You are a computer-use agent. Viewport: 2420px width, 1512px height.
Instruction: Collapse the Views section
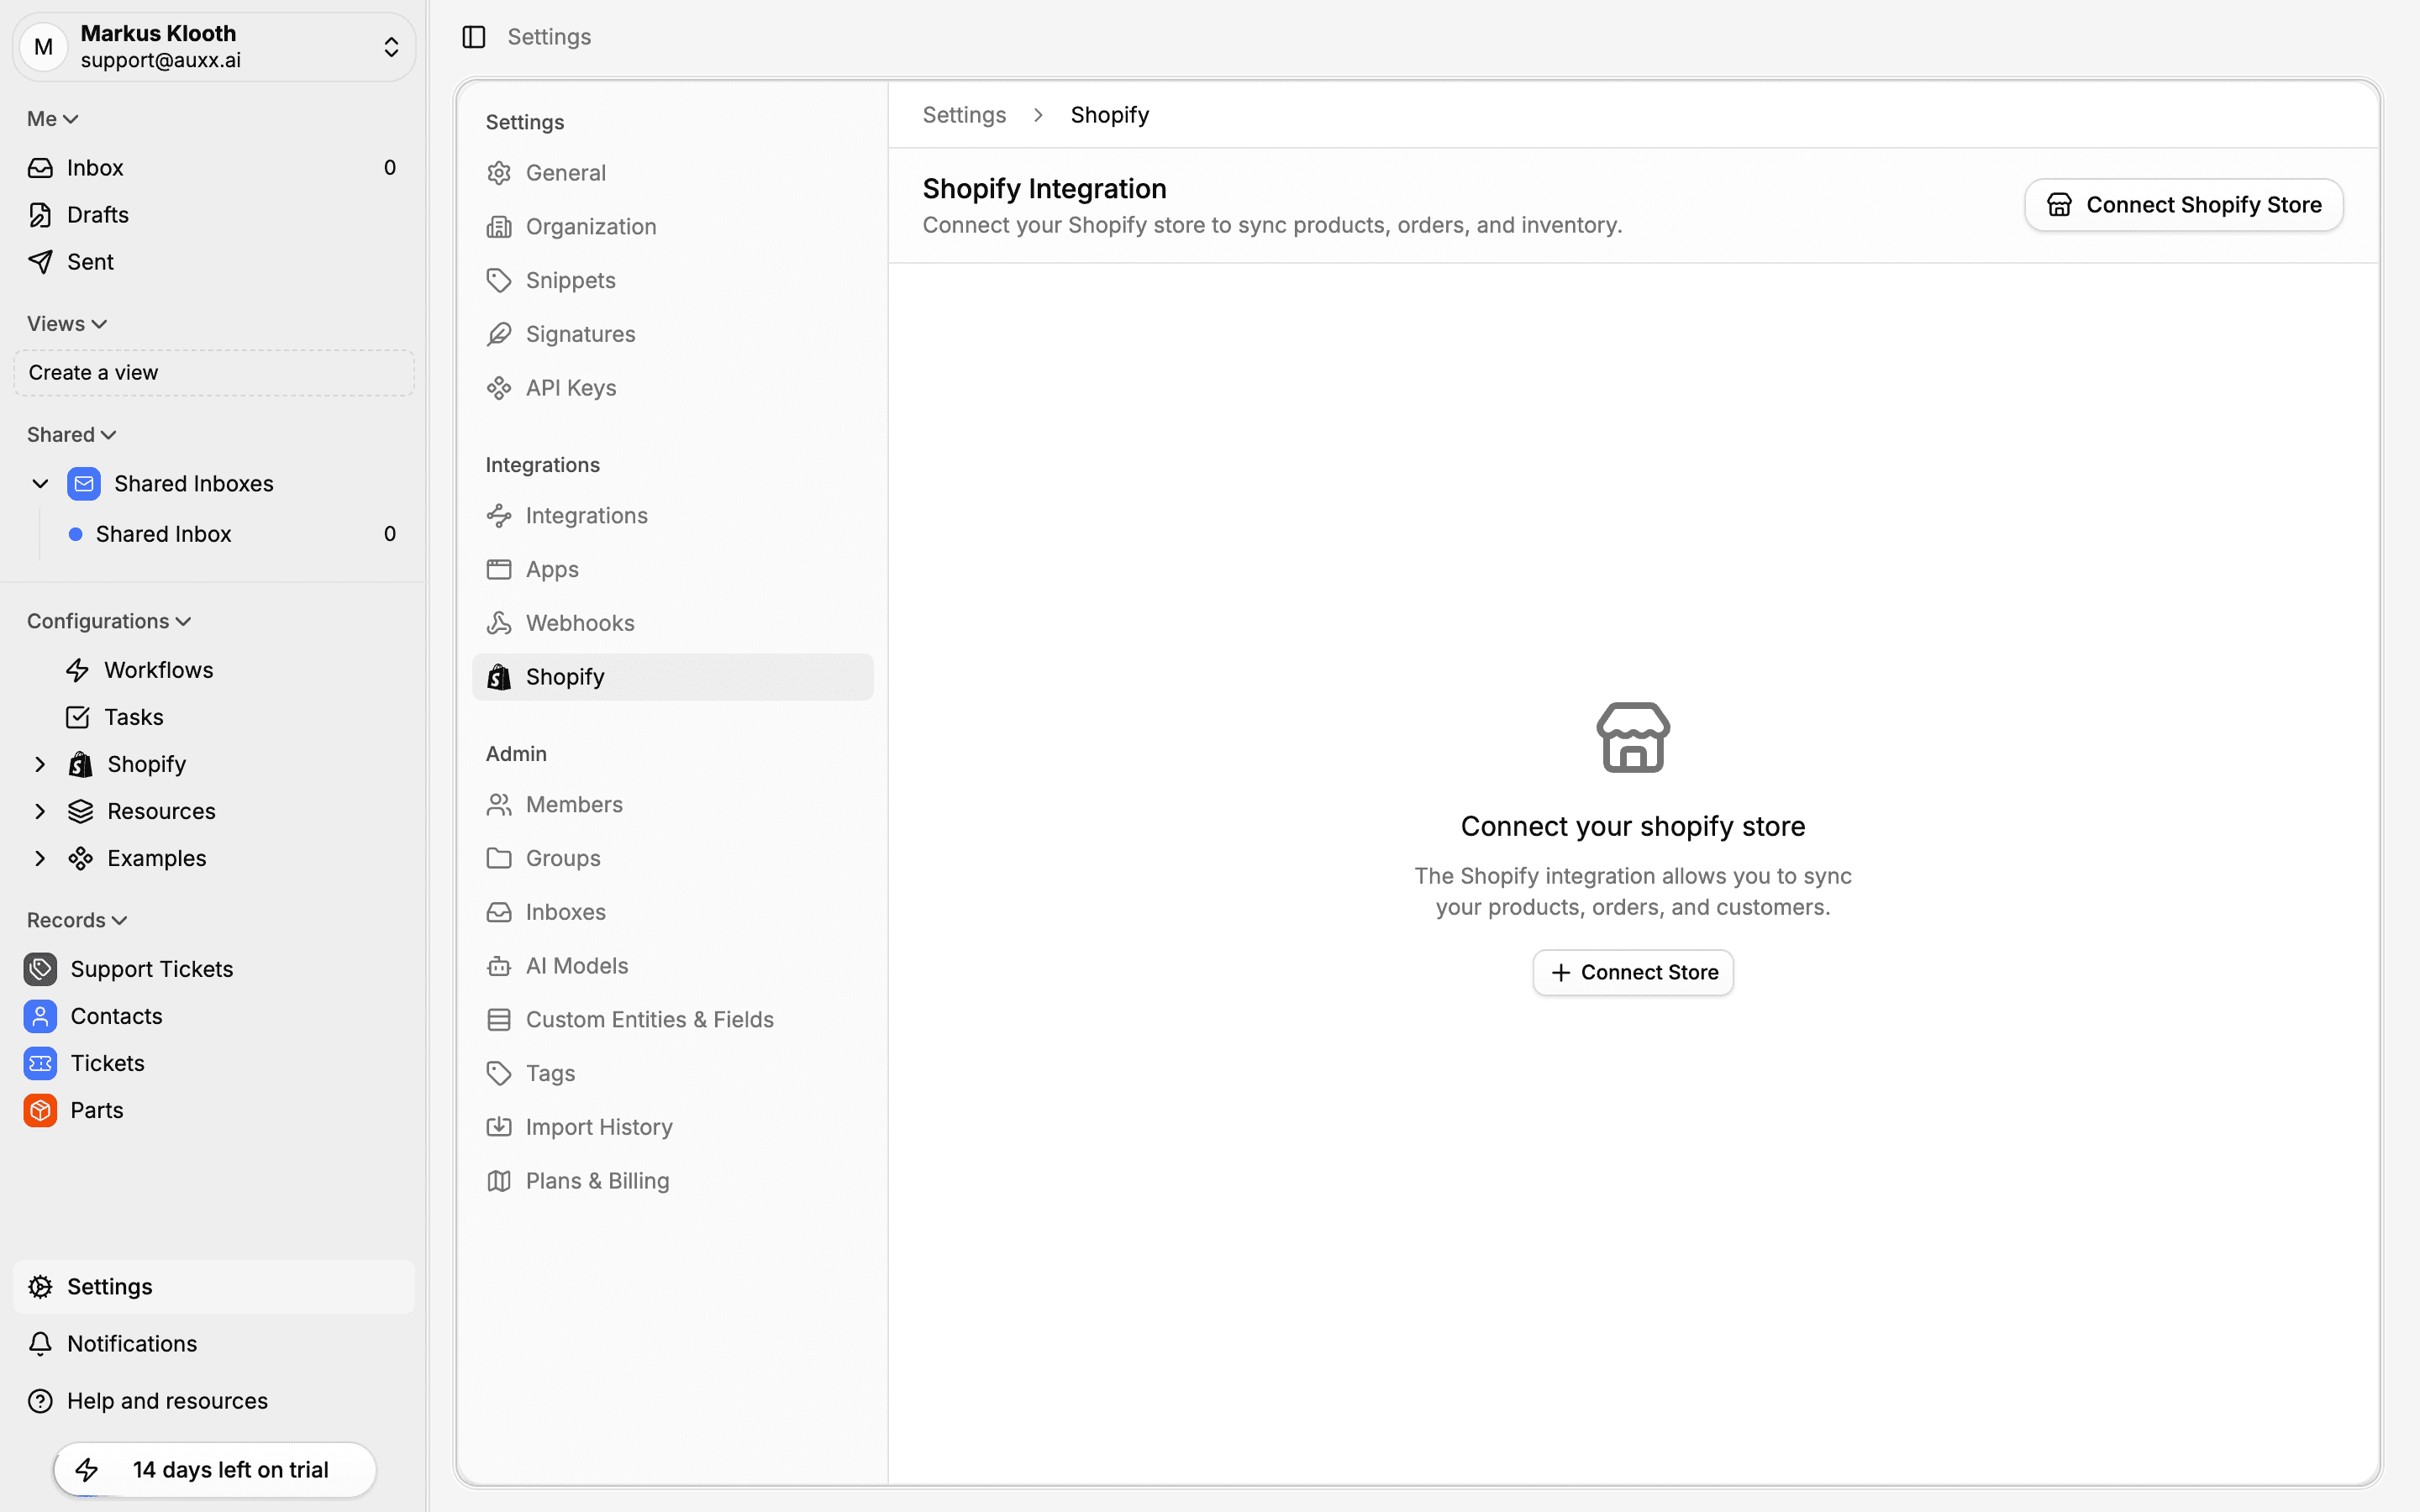[67, 324]
